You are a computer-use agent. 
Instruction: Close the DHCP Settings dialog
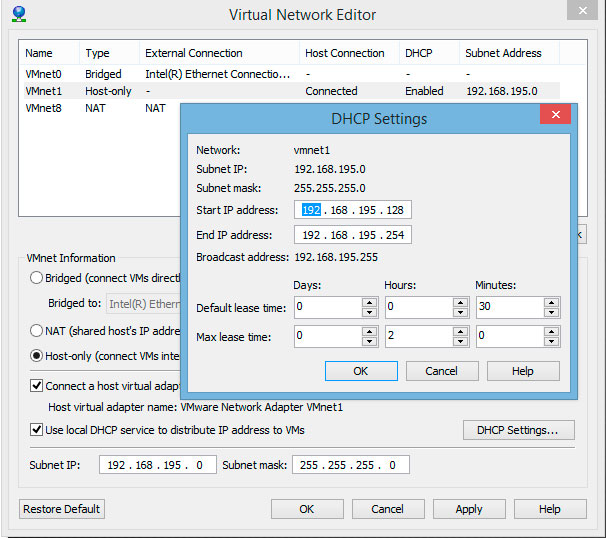[554, 117]
